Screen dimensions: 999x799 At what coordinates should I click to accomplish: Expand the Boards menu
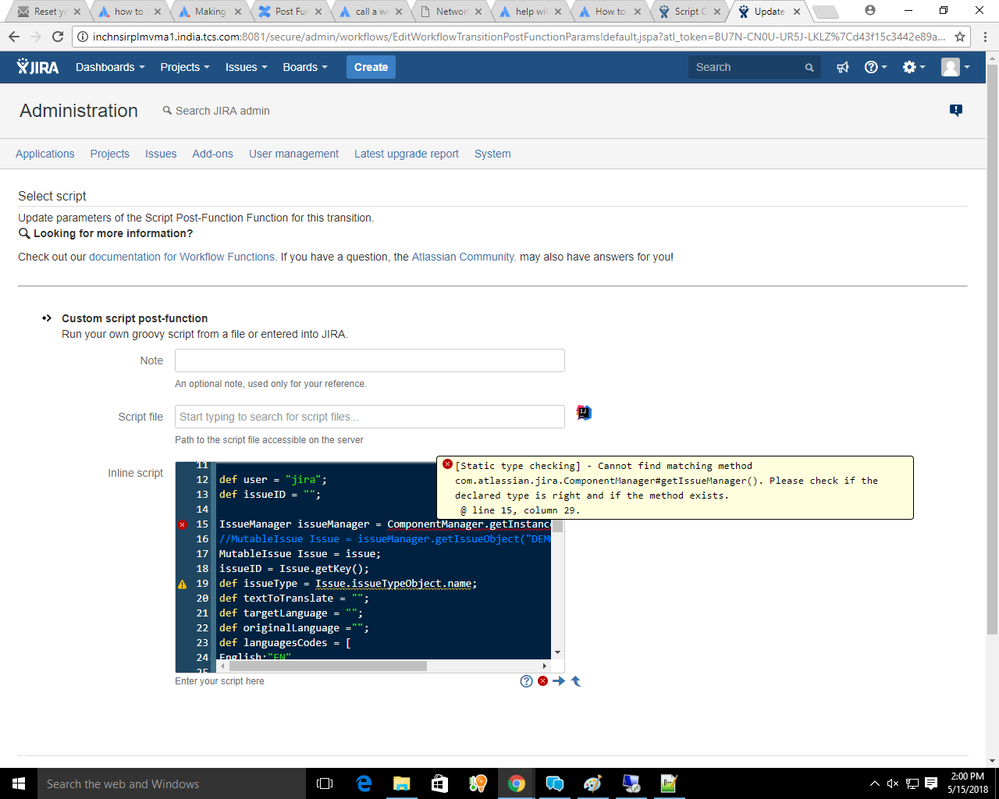305,67
